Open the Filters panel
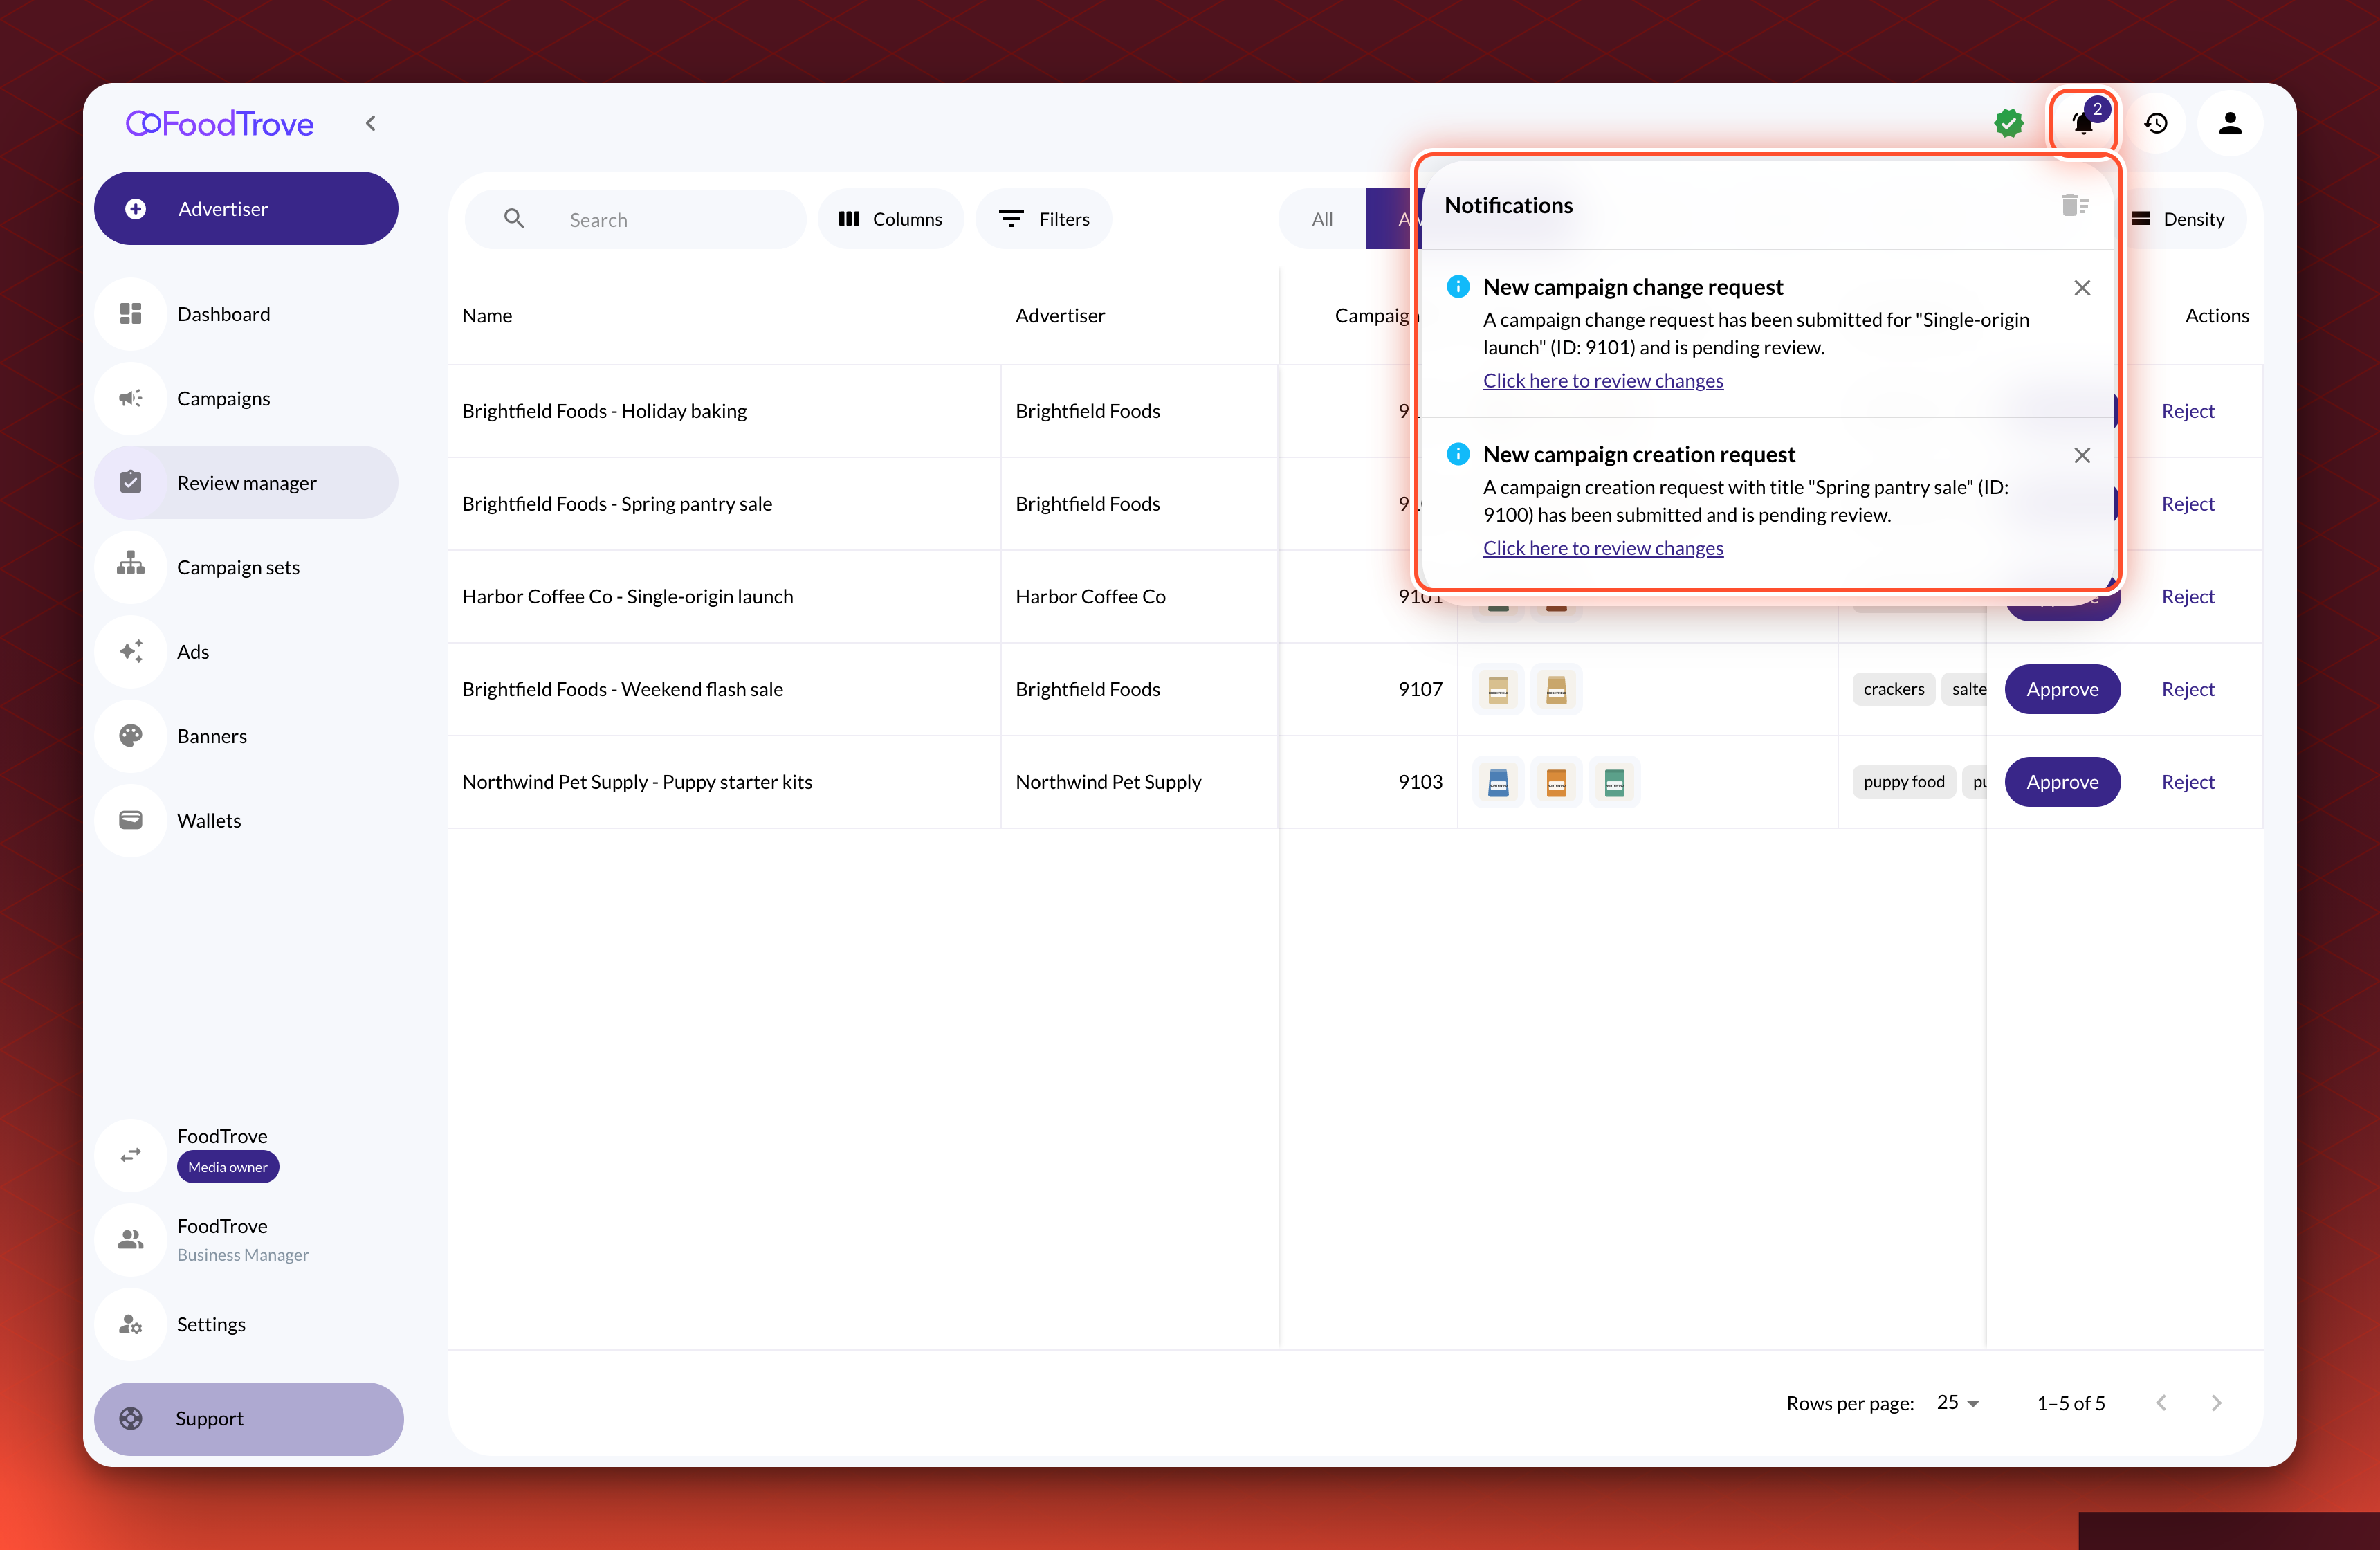This screenshot has height=1550, width=2380. (x=1044, y=219)
